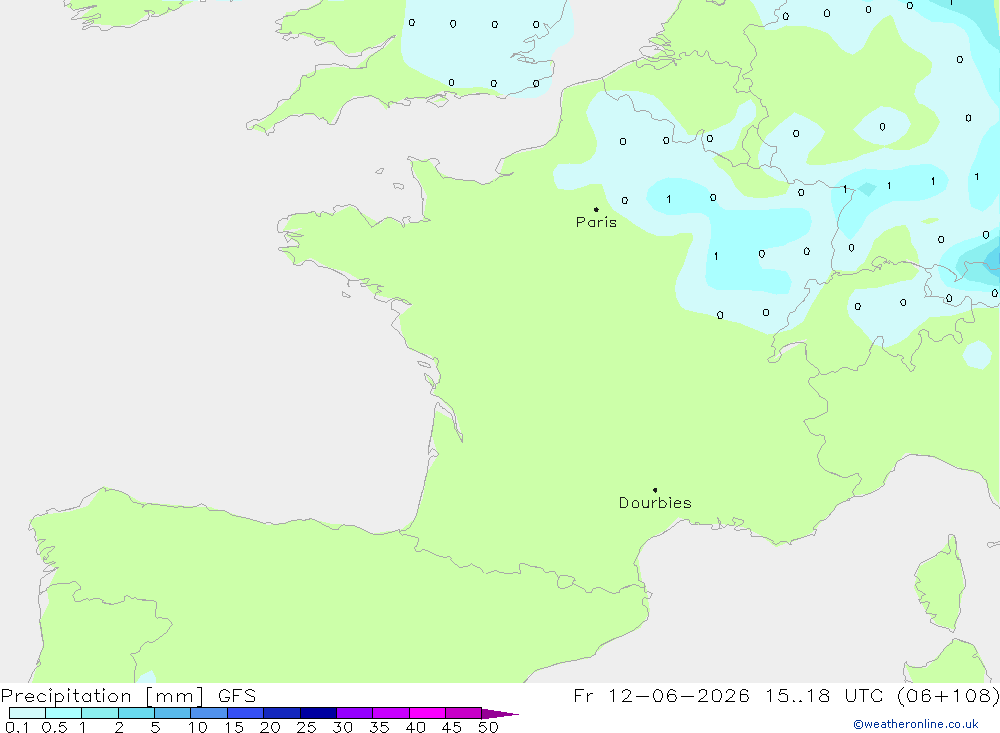The height and width of the screenshot is (733, 1000).
Task: Select the 30–35 mm legend swatch
Action: point(355,713)
